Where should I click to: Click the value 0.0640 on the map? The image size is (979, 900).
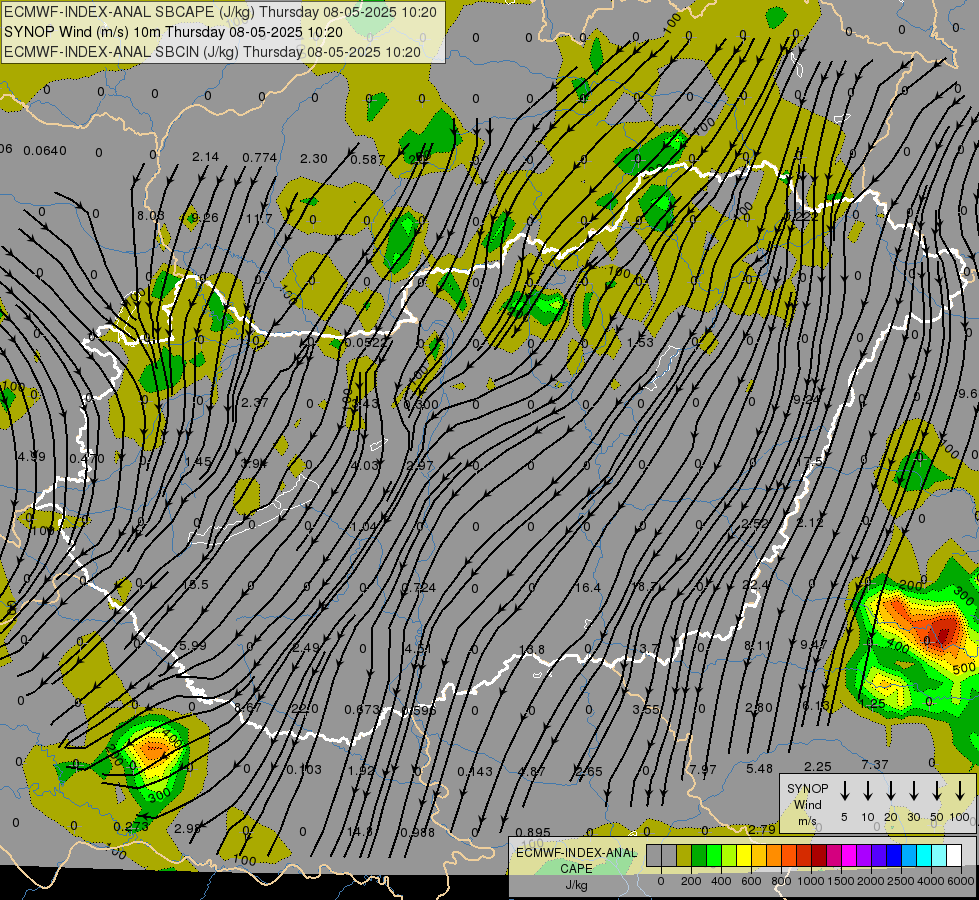[x=44, y=151]
